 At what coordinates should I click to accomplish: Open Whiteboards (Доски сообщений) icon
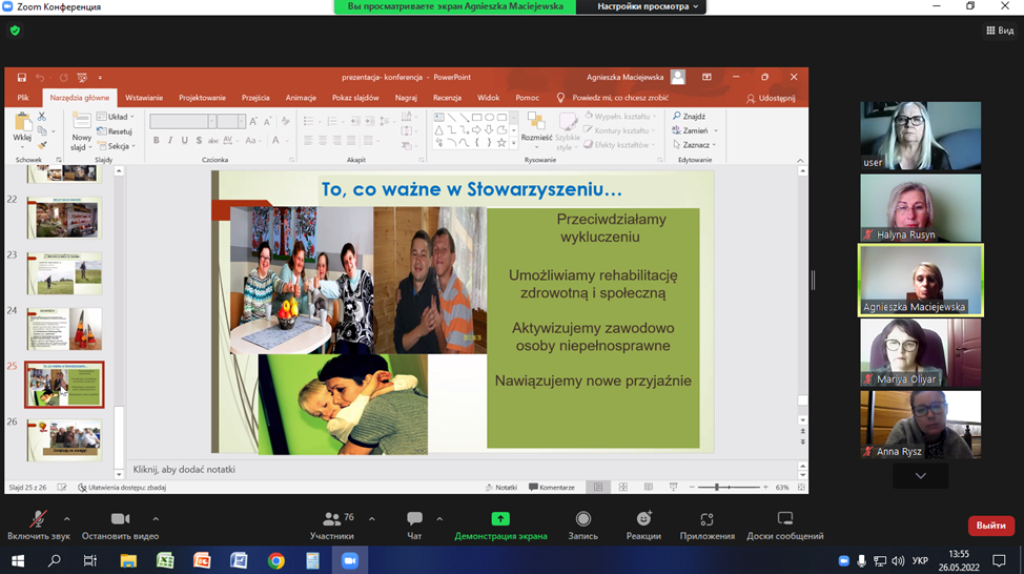coord(785,519)
